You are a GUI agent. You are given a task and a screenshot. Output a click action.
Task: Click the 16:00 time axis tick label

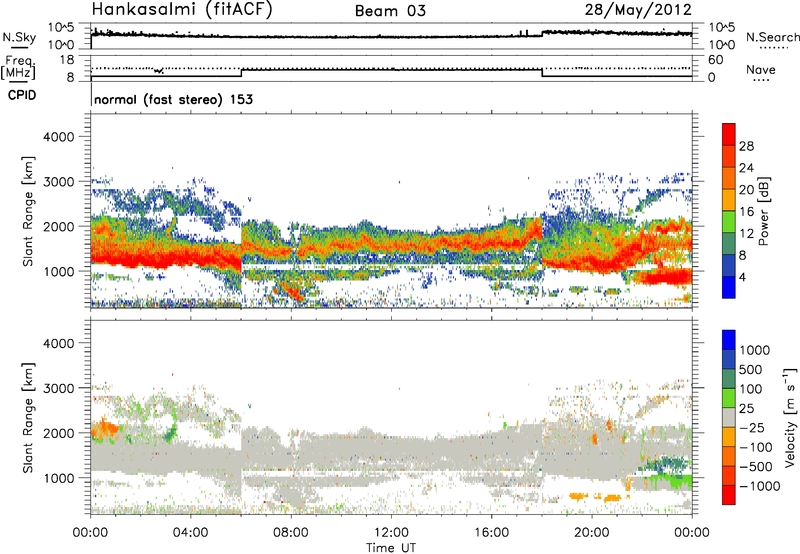tap(491, 532)
